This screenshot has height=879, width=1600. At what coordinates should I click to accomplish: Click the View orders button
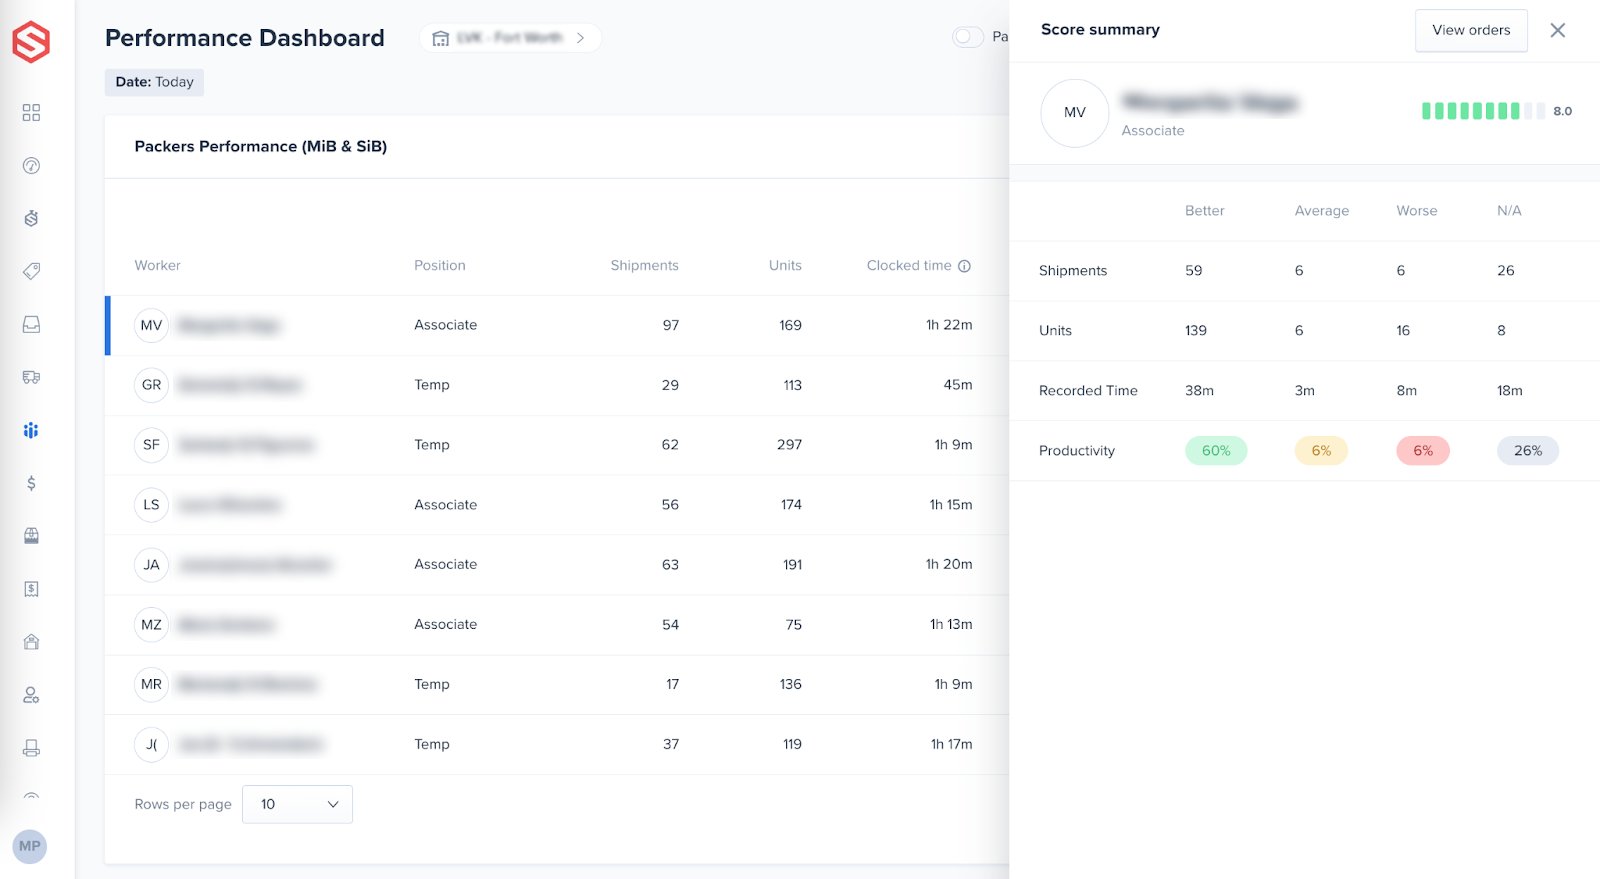point(1471,30)
